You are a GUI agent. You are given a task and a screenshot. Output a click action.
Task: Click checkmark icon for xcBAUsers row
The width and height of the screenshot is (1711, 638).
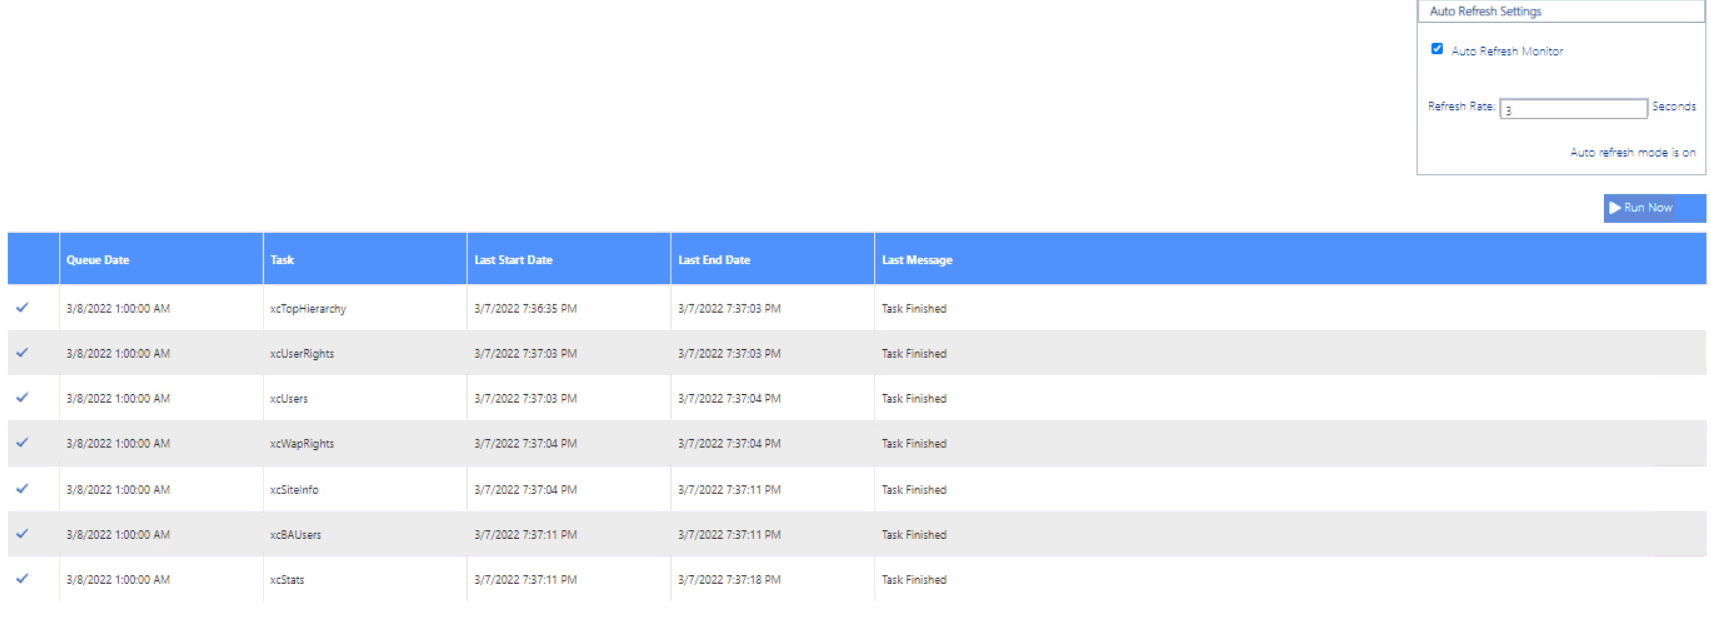(x=22, y=534)
